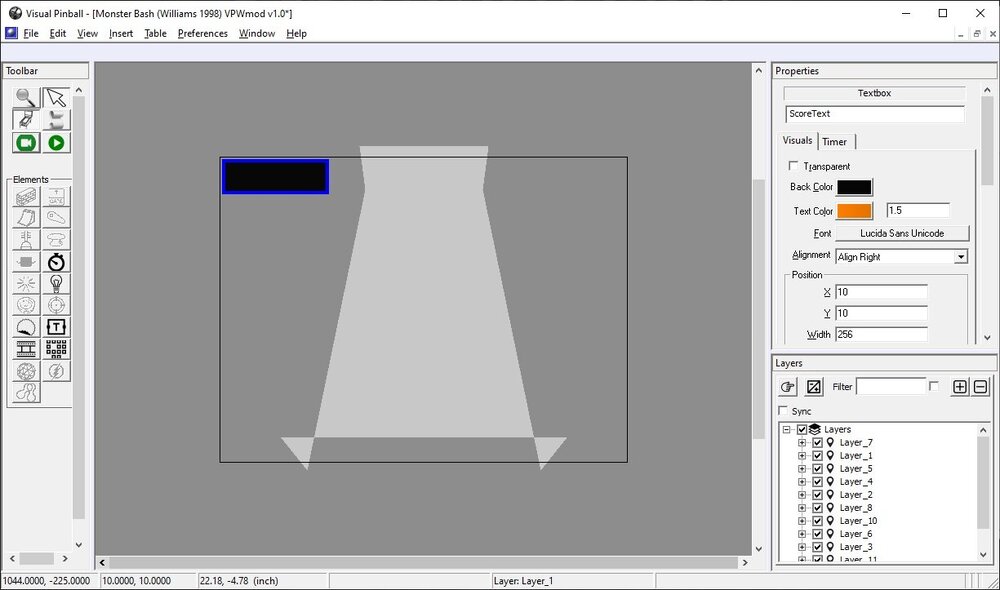The width and height of the screenshot is (1000, 590).
Task: Collapse the root Layers tree node
Action: click(787, 429)
